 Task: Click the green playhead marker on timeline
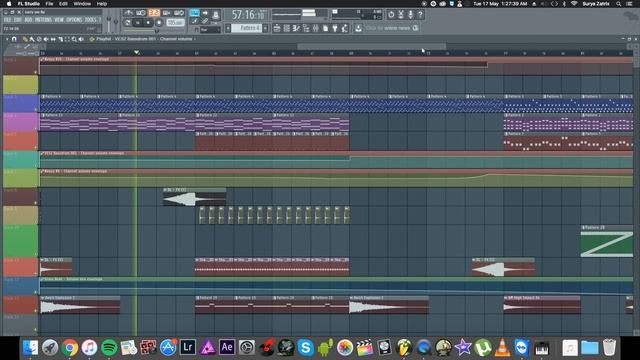tap(137, 52)
